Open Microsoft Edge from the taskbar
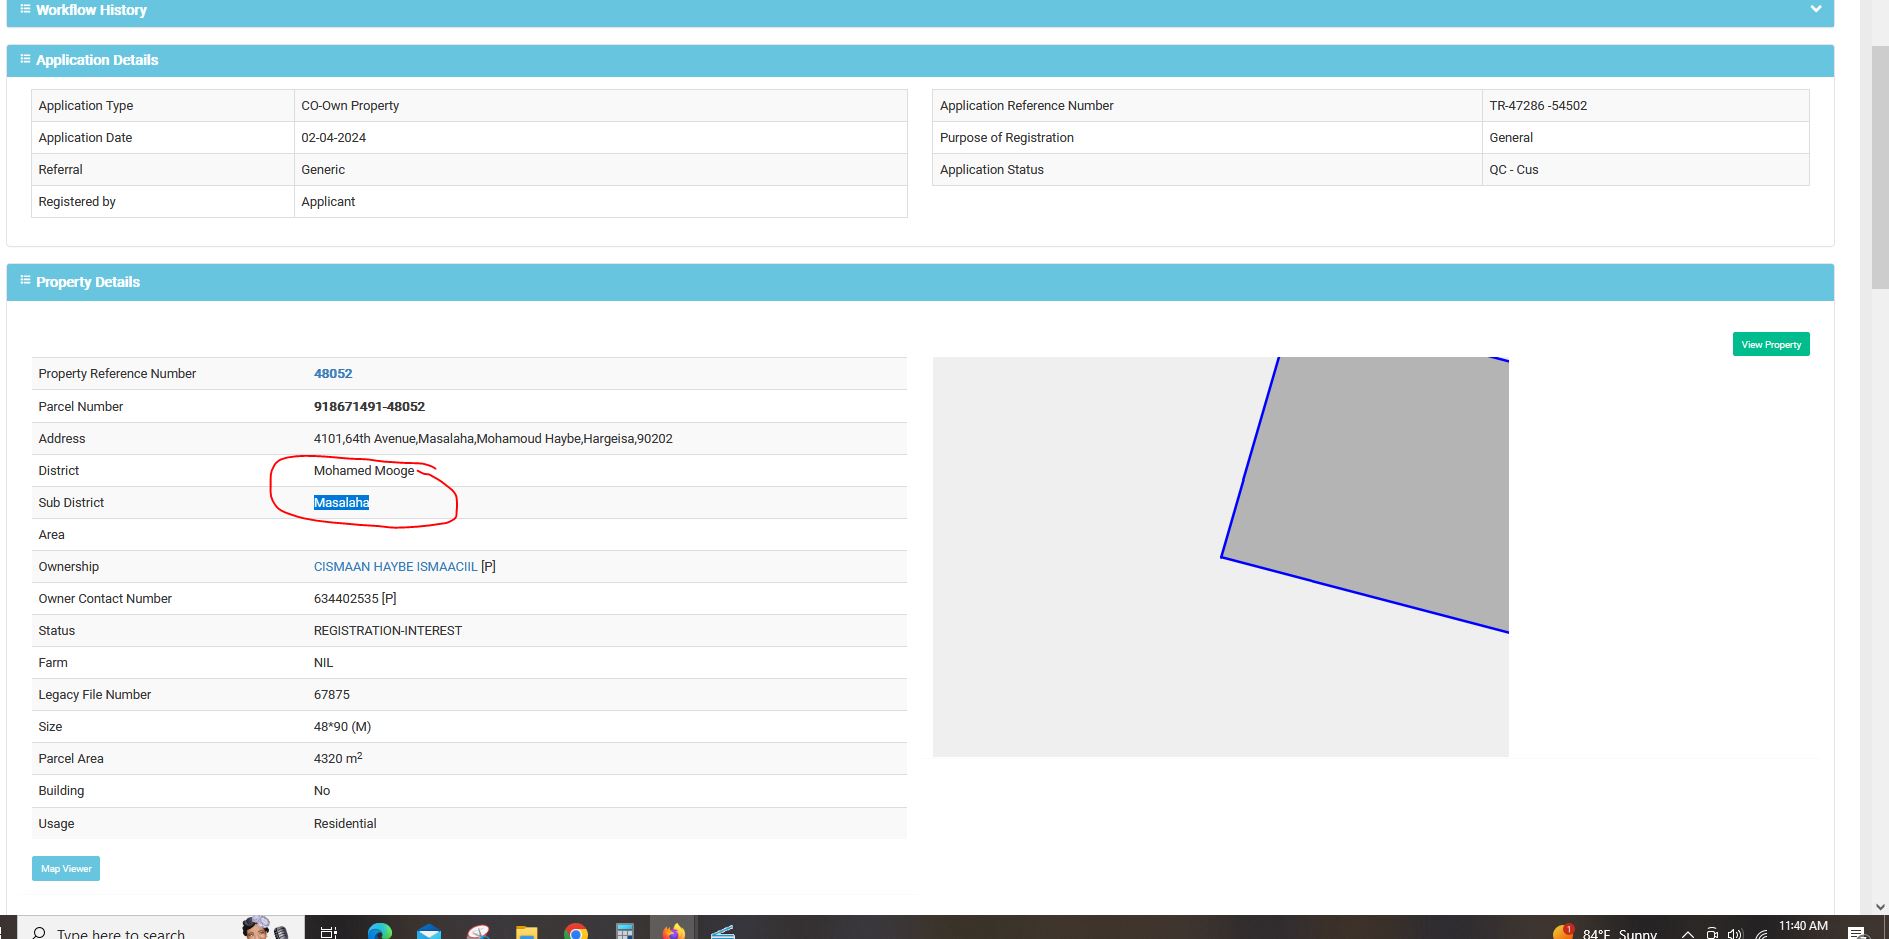Viewport: 1889px width, 939px height. 380,932
